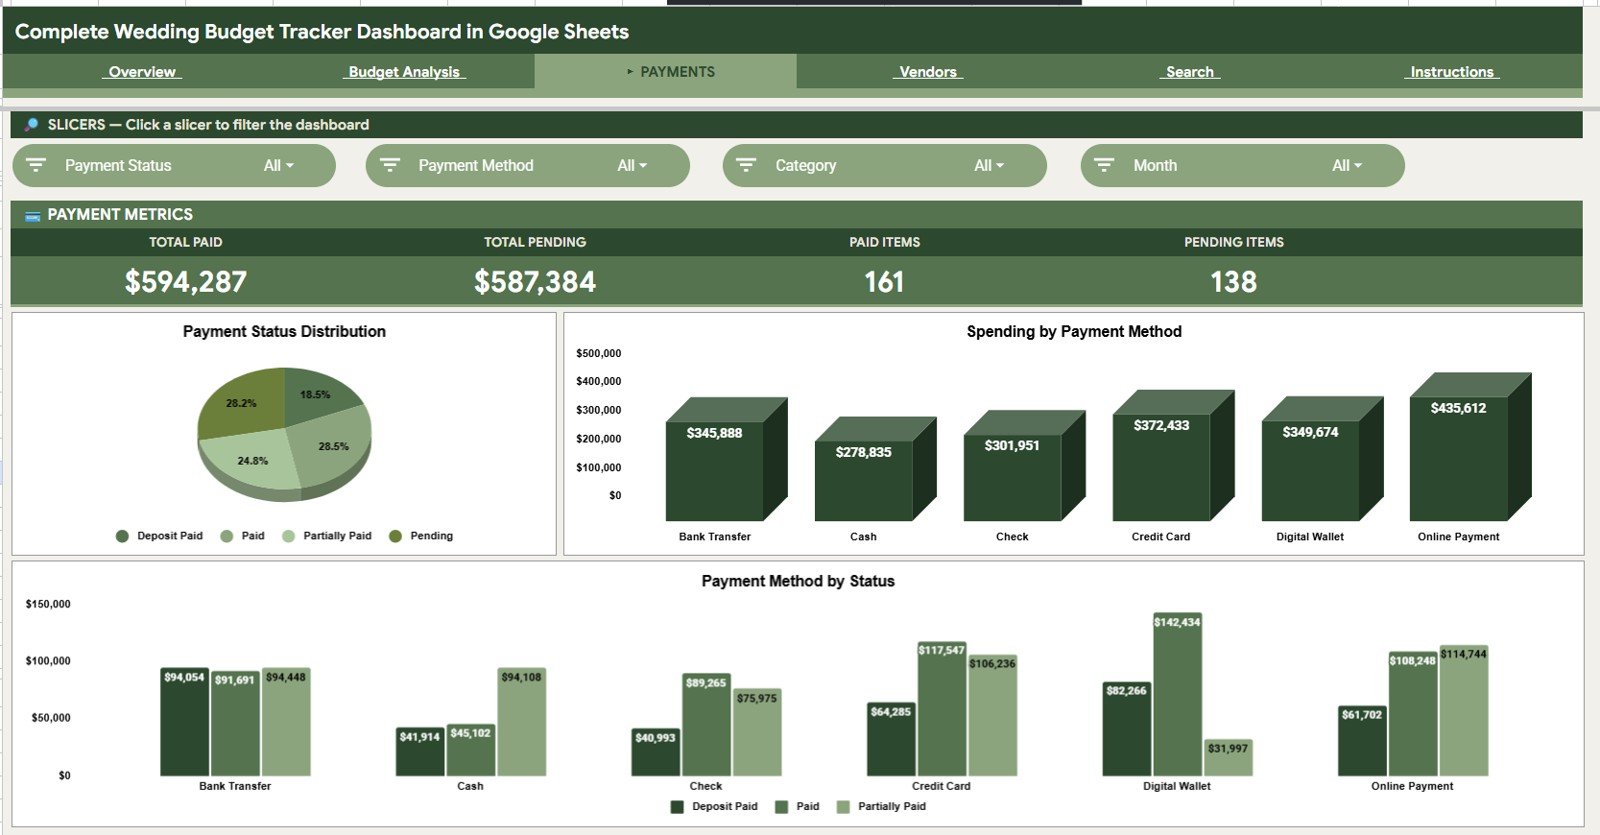1600x835 pixels.
Task: Click the Total Pending value $587,384
Action: 535,282
